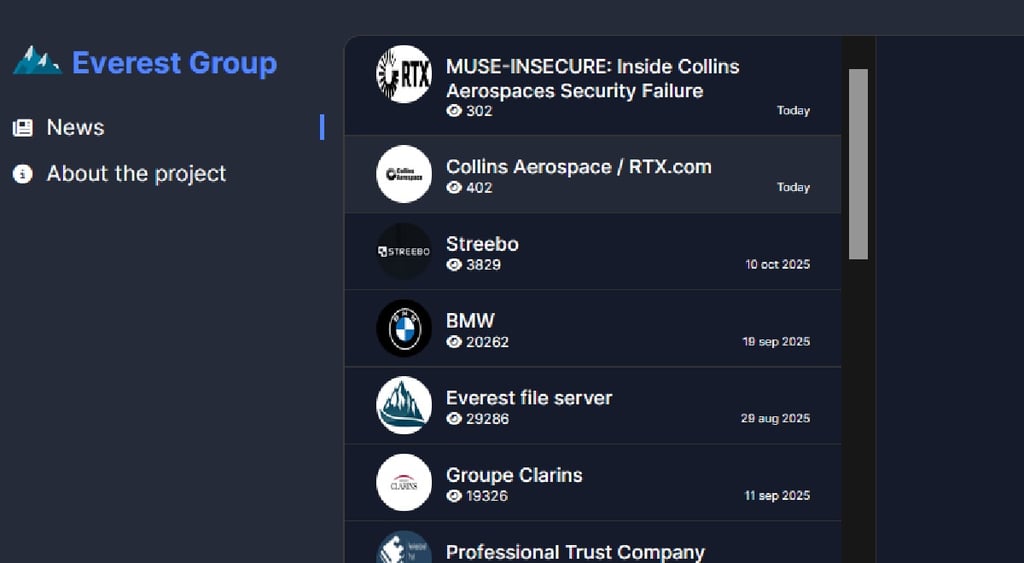Viewport: 1024px width, 563px height.
Task: Click the 3829 view count
Action: pos(483,265)
